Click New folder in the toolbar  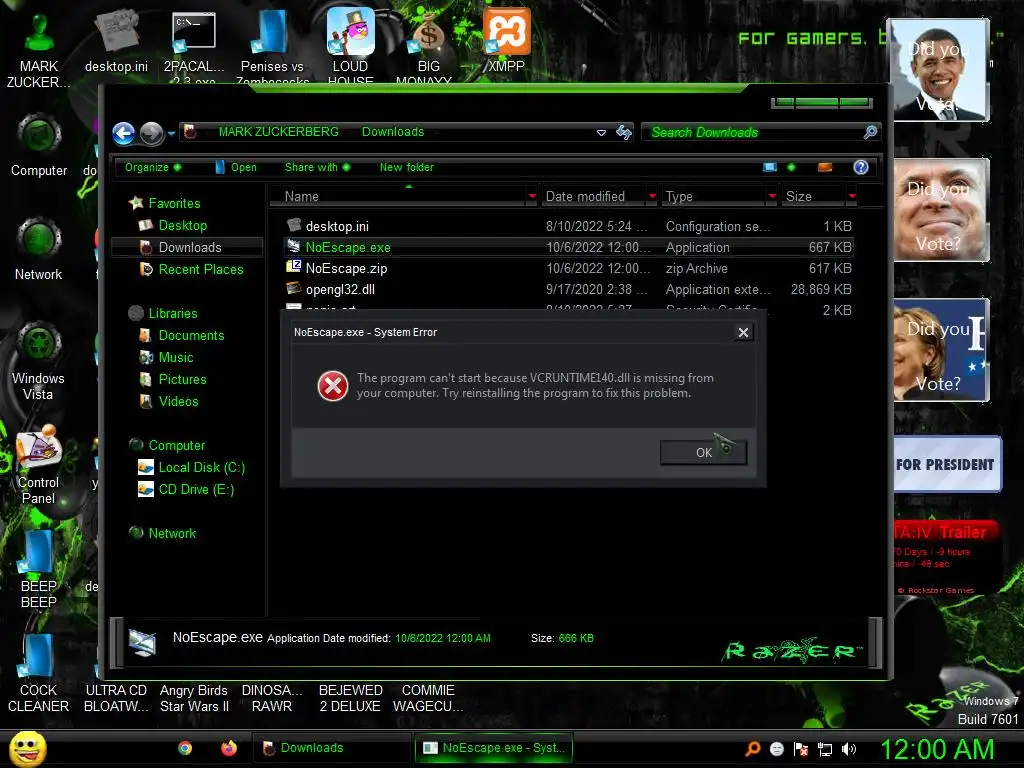[407, 167]
